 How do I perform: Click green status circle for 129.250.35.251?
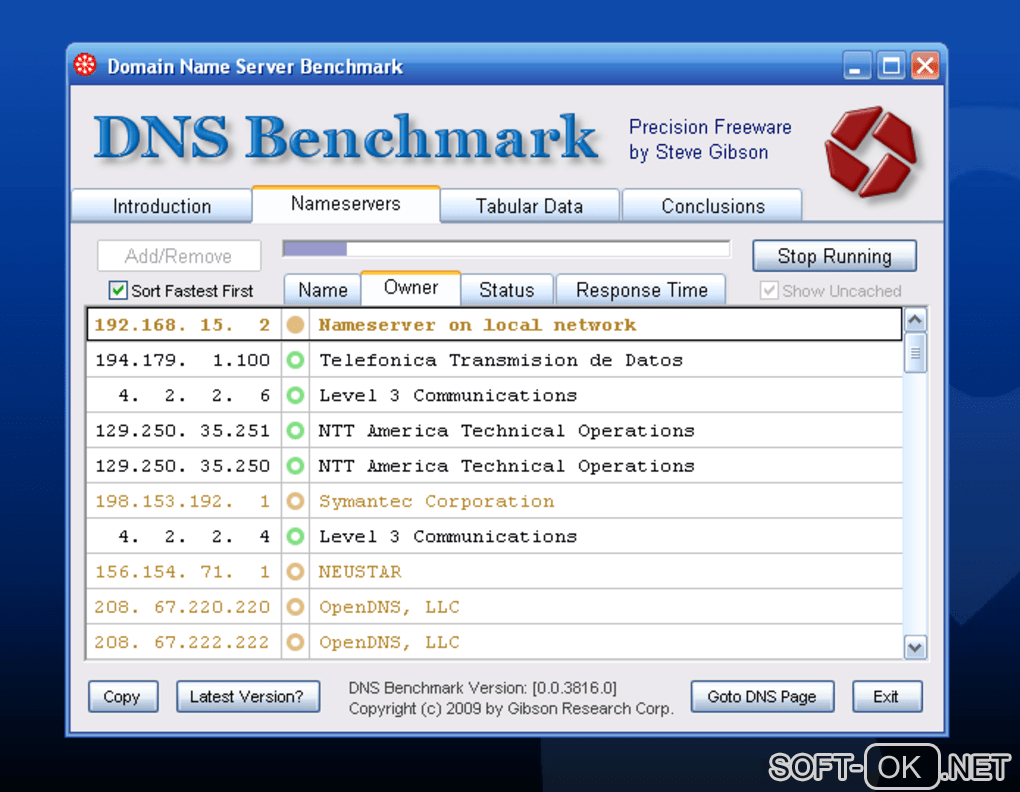click(295, 430)
